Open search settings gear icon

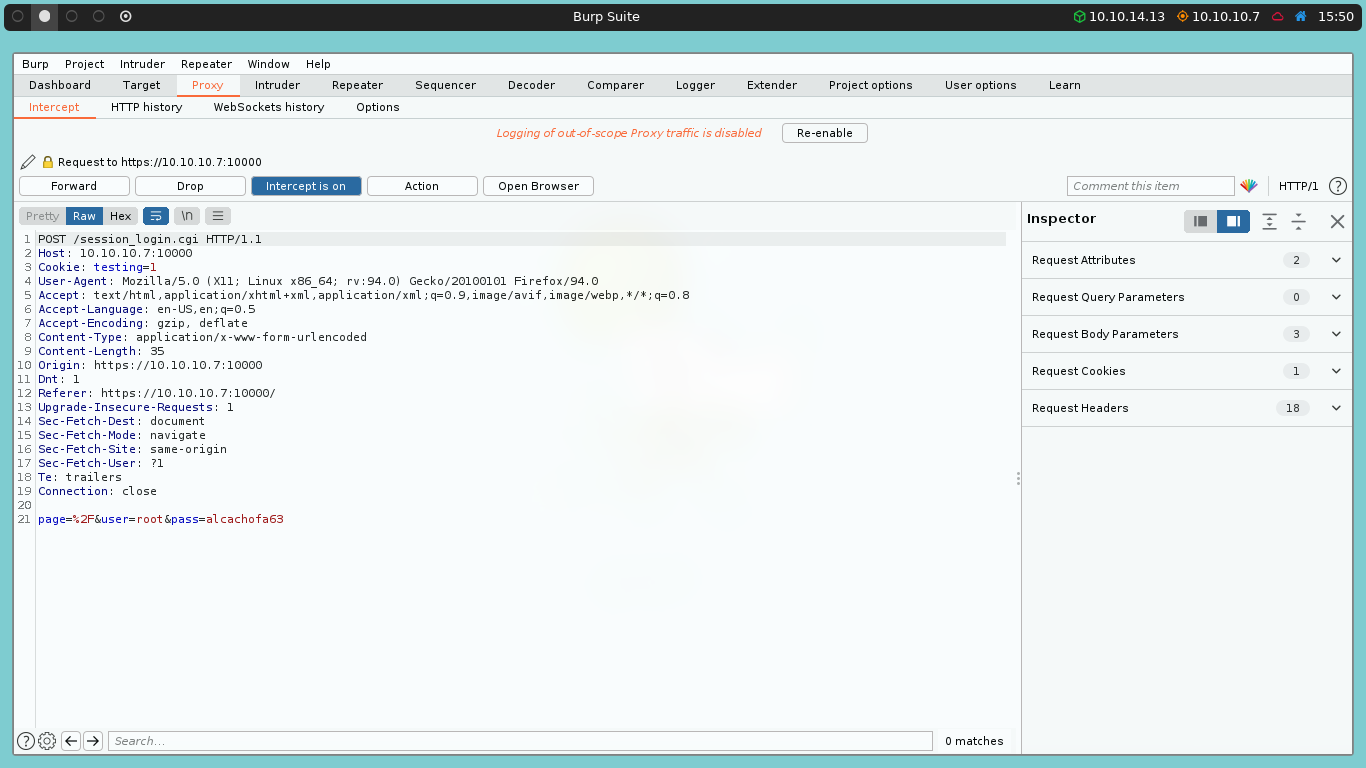[47, 741]
